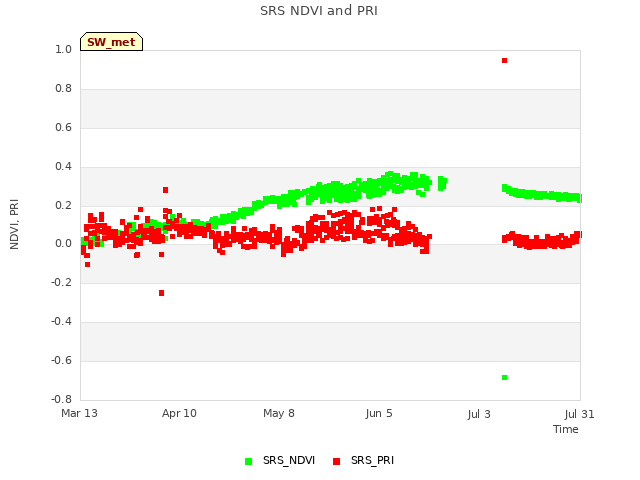The image size is (640, 480).
Task: Click the green outlier point near -0.7
Action: (x=504, y=378)
